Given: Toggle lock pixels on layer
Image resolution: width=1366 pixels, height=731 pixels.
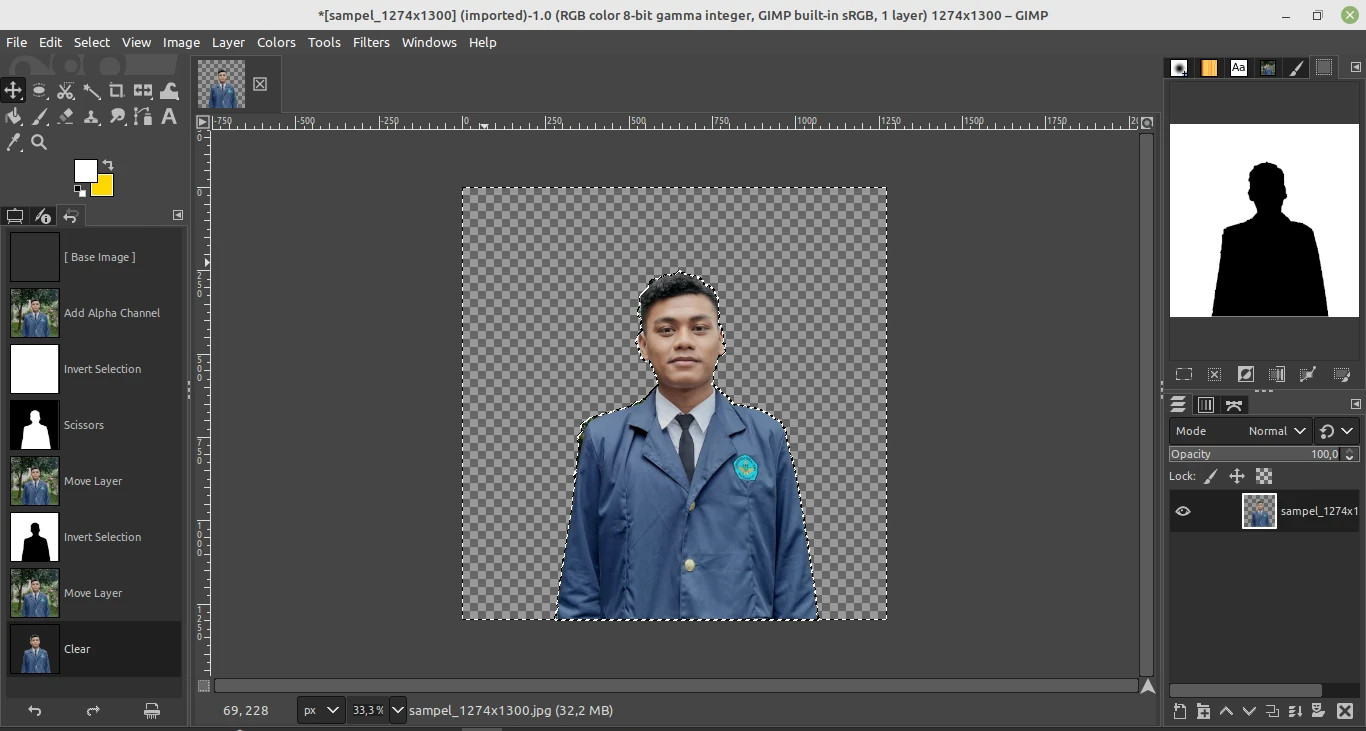Looking at the screenshot, I should [1210, 477].
